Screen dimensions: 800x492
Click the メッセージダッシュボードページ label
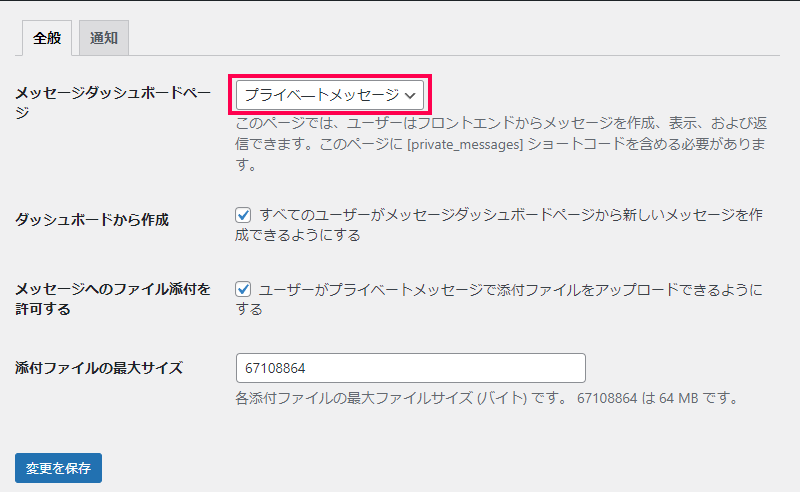point(113,103)
